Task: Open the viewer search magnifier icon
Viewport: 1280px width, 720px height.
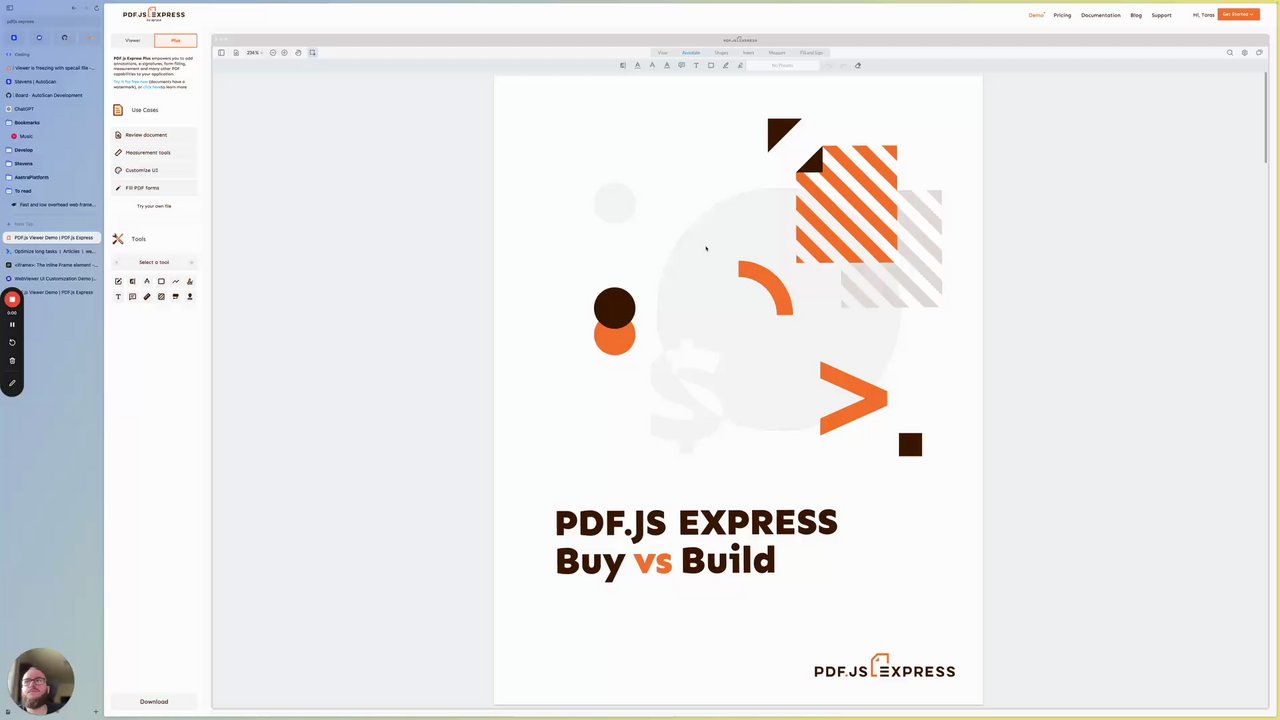Action: tap(1230, 53)
